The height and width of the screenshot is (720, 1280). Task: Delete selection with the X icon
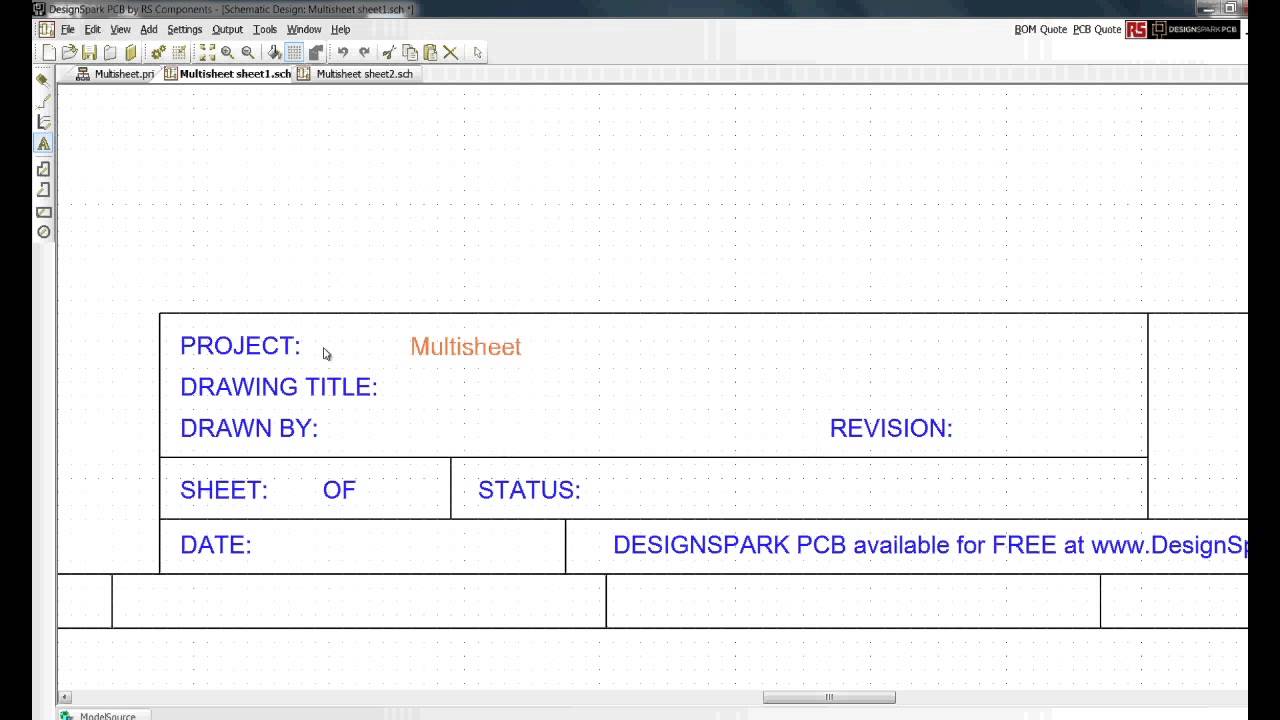pos(451,53)
